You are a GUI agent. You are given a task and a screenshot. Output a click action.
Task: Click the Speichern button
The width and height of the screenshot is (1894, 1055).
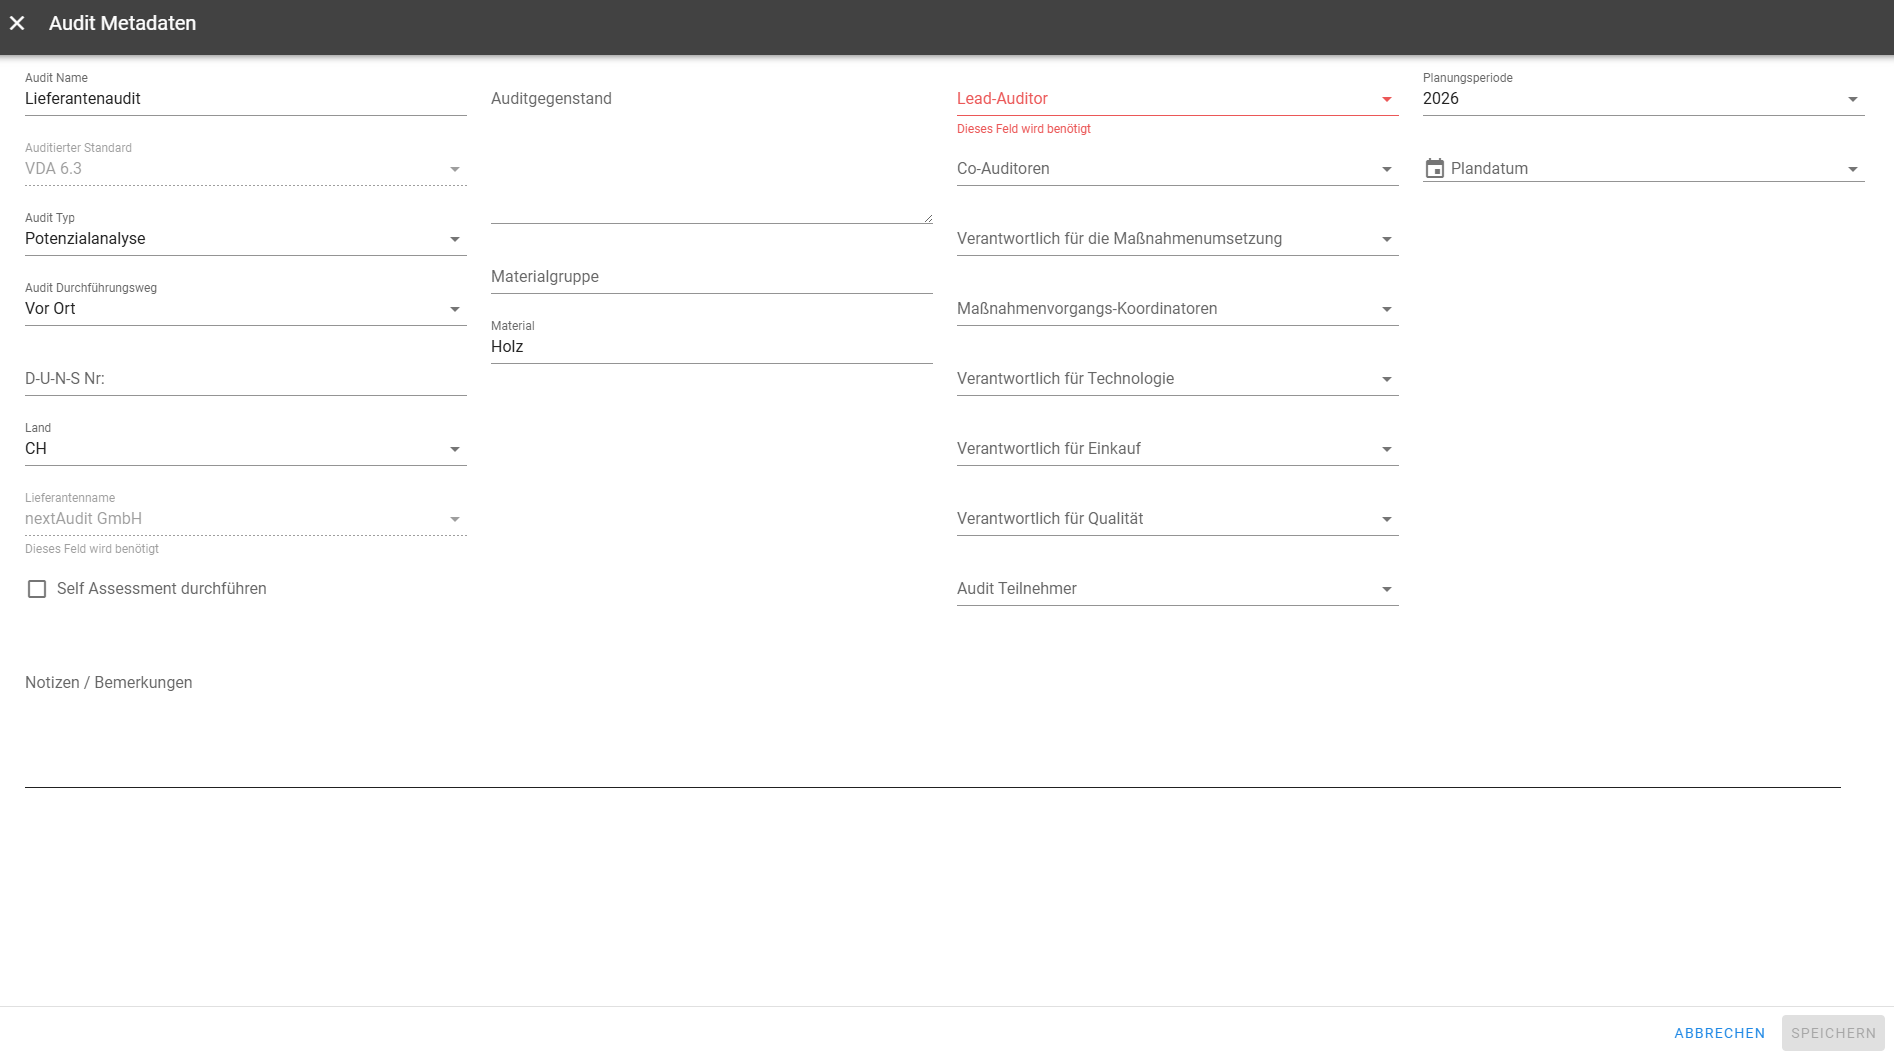[x=1832, y=1033]
